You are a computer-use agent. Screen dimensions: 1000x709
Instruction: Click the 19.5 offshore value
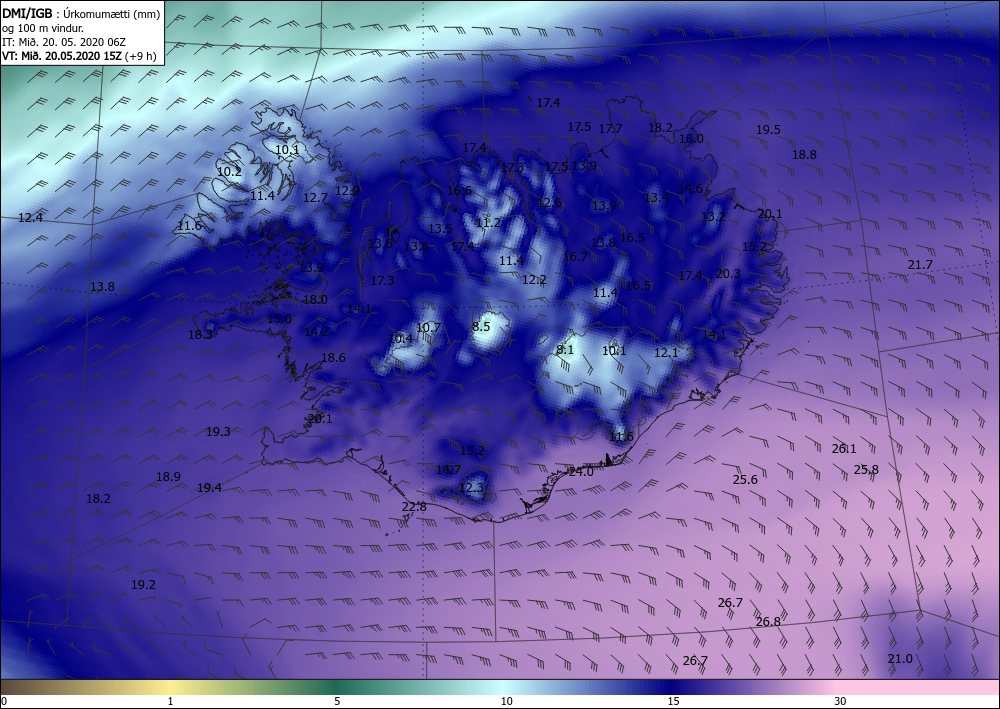(x=768, y=129)
